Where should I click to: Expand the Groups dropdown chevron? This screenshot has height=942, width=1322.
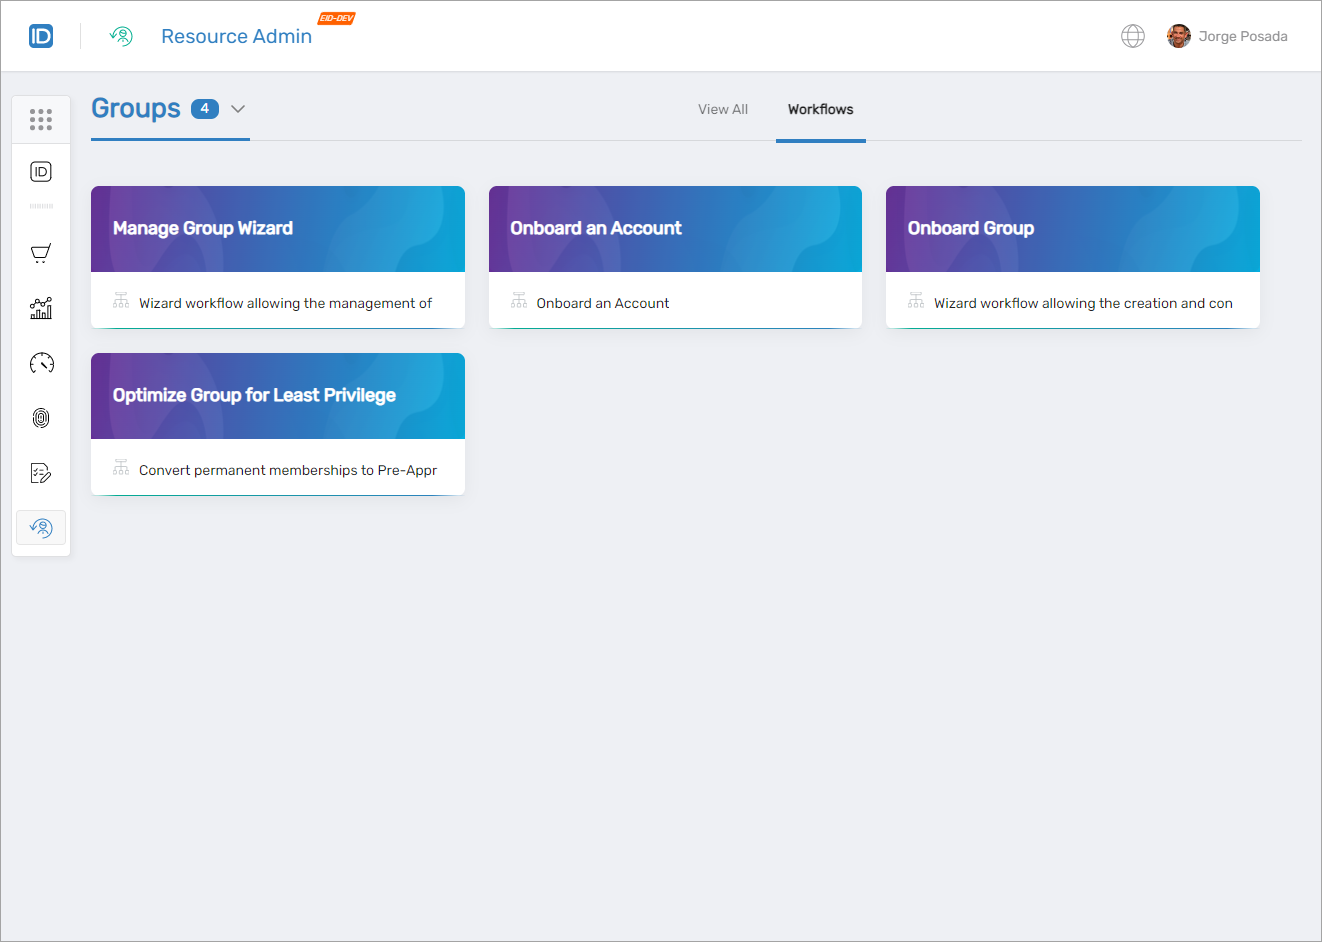click(x=237, y=109)
